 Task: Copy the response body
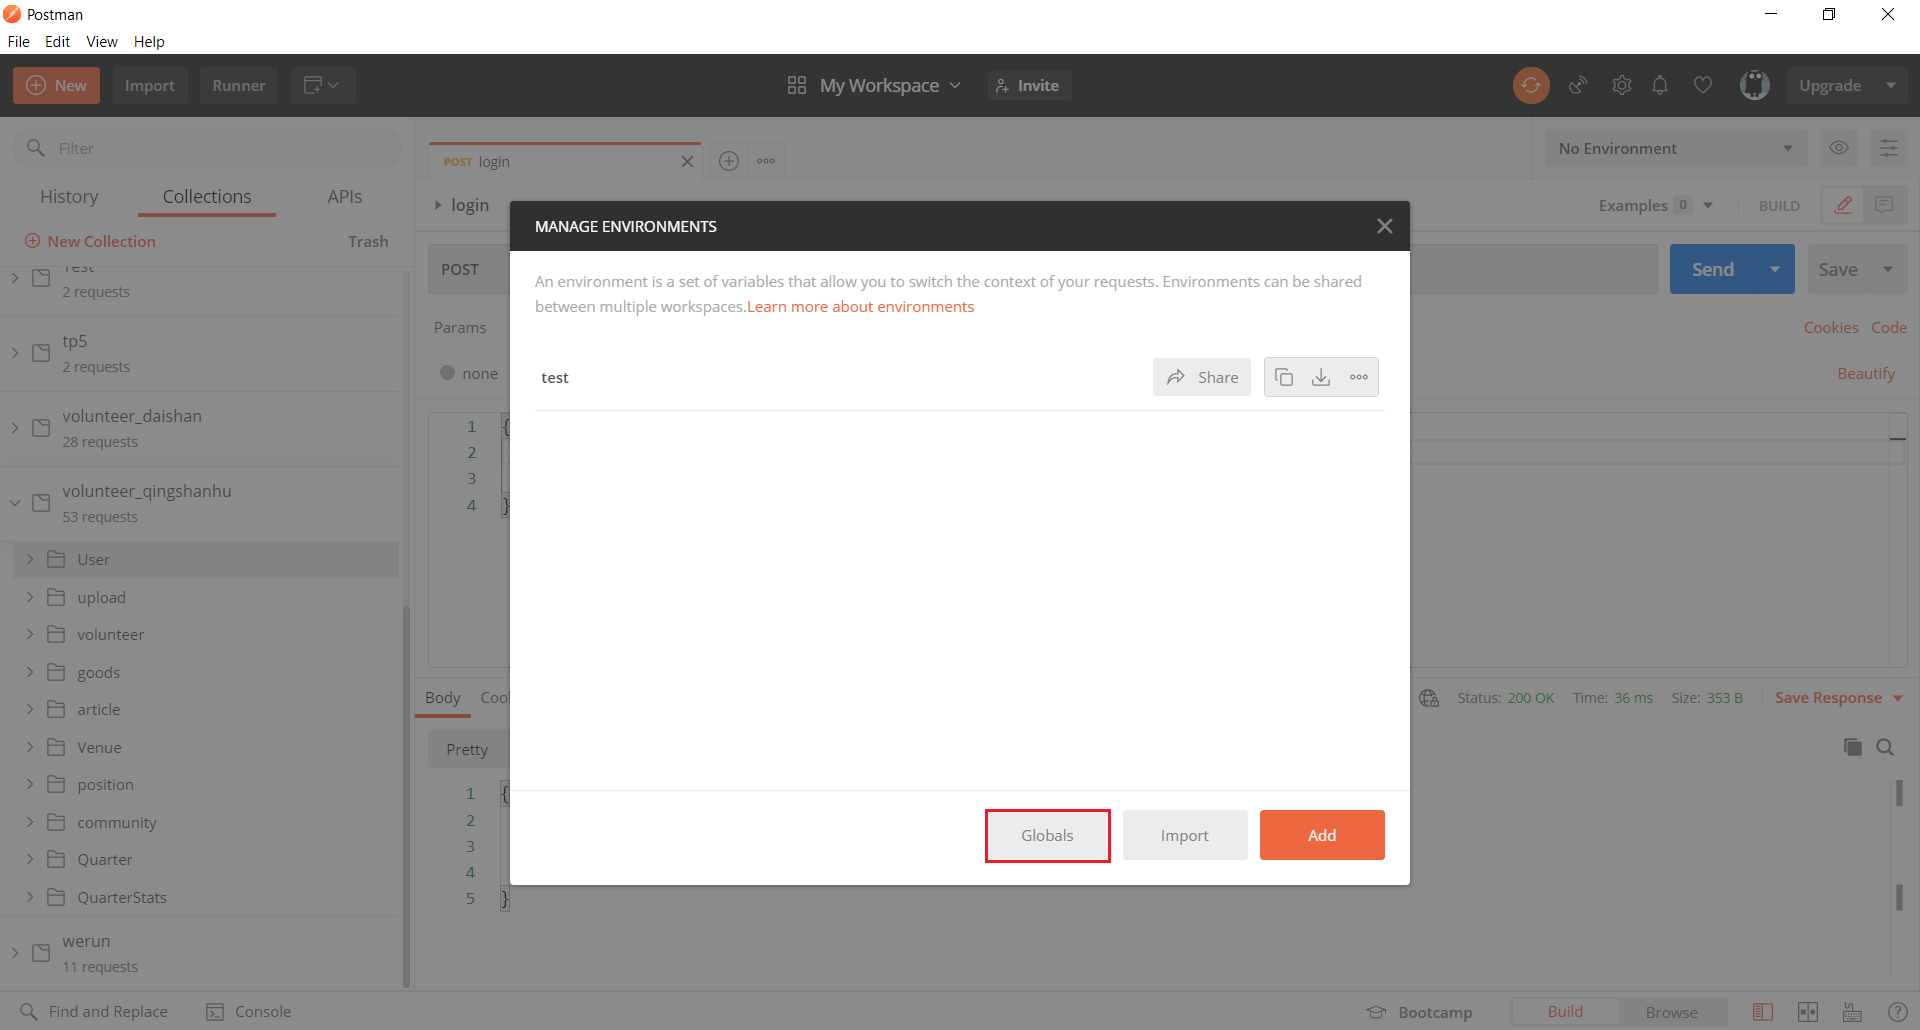[x=1853, y=747]
